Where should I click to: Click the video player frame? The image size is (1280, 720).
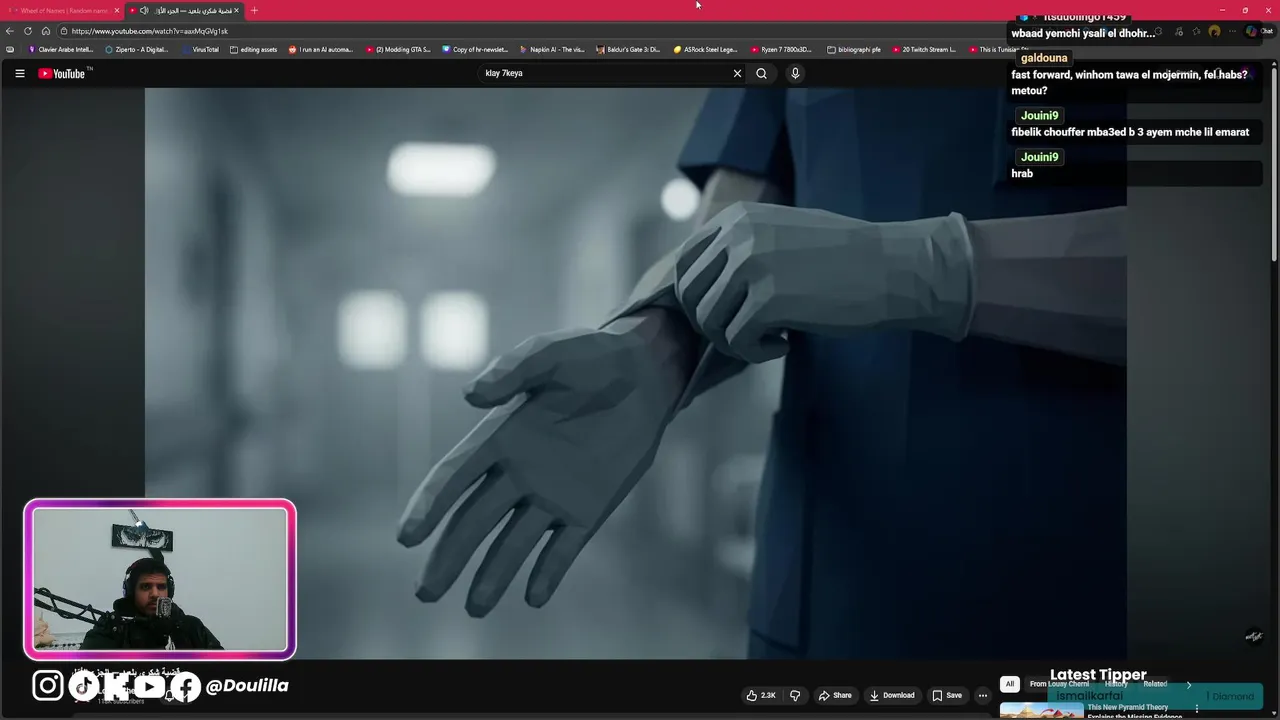(x=636, y=373)
